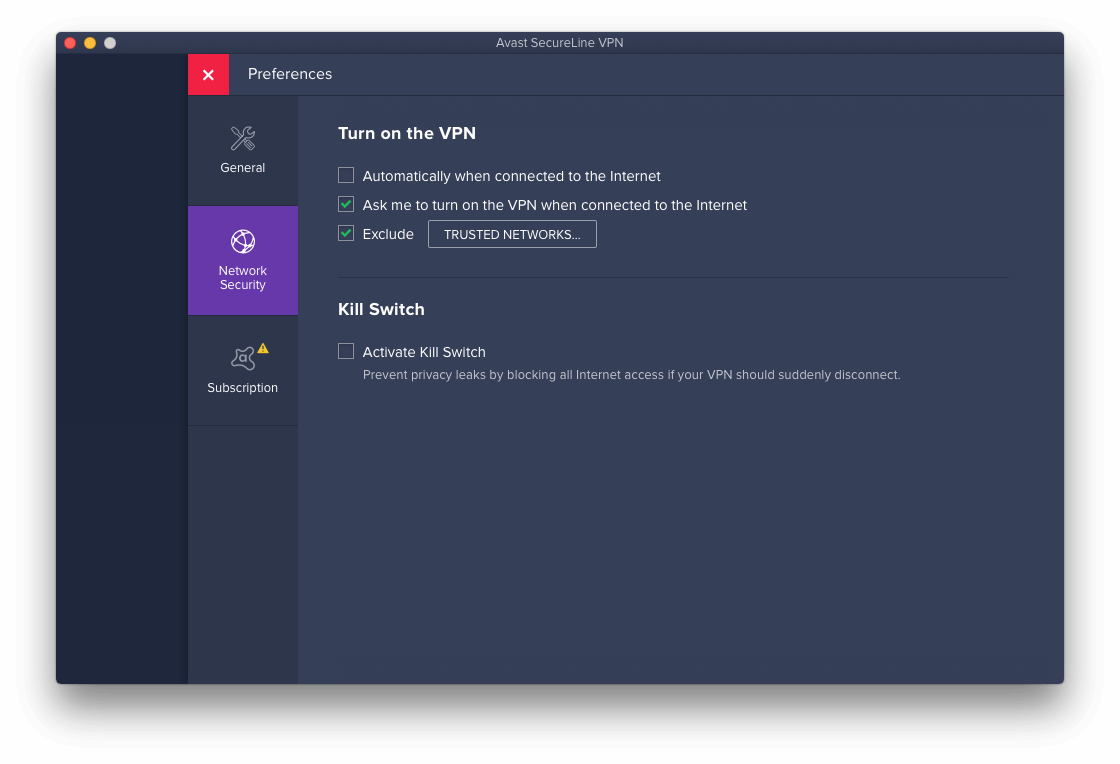Uncheck the Exclude checkbox
Image resolution: width=1120 pixels, height=764 pixels.
coord(346,233)
